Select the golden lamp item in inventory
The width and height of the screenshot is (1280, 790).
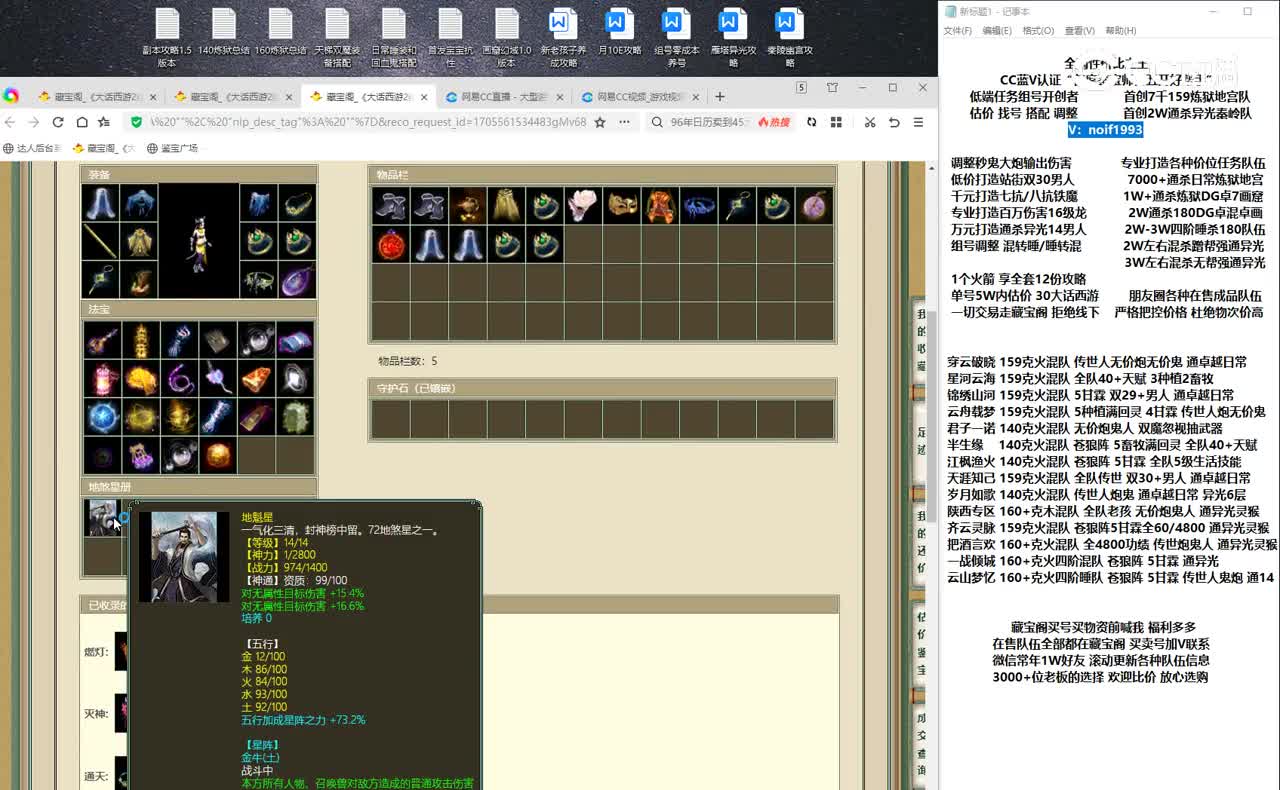tap(468, 205)
